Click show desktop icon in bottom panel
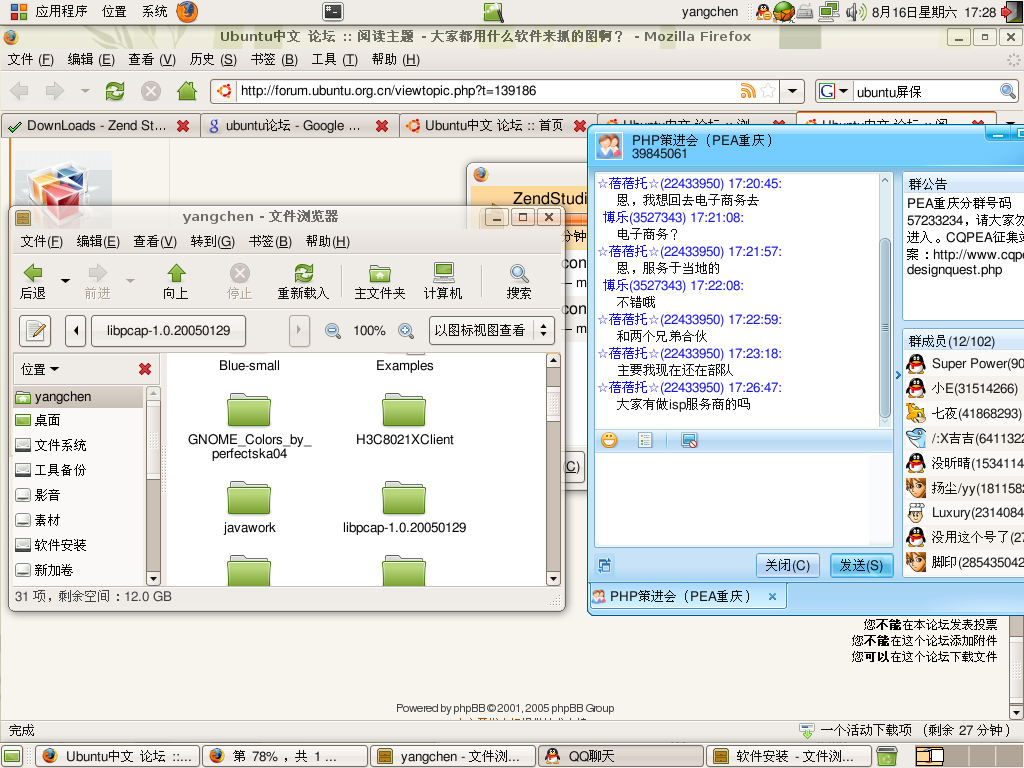1024x768 pixels. coord(12,756)
